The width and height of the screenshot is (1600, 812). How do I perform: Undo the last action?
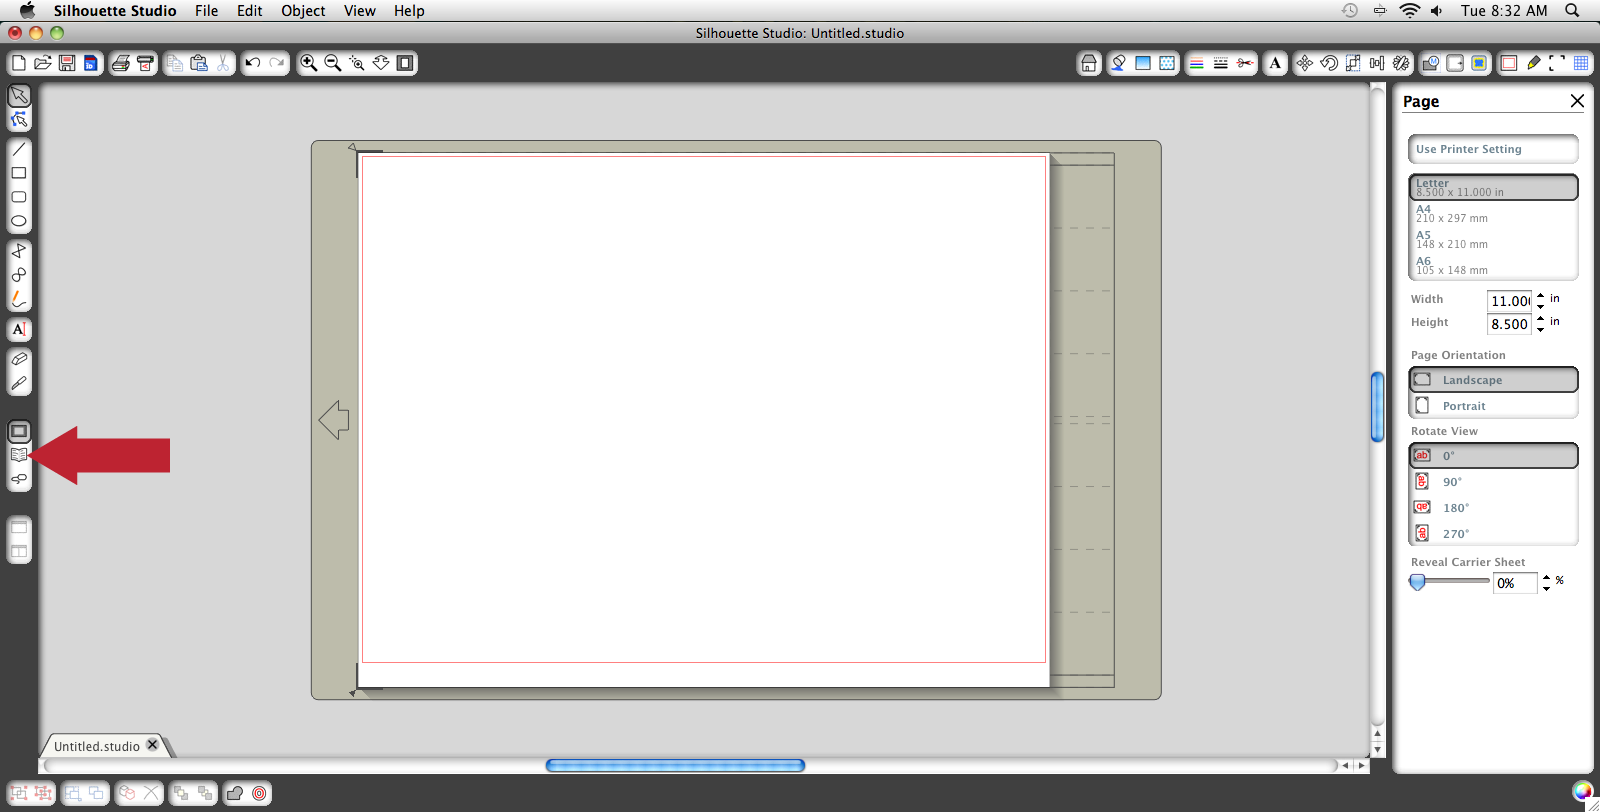[253, 63]
